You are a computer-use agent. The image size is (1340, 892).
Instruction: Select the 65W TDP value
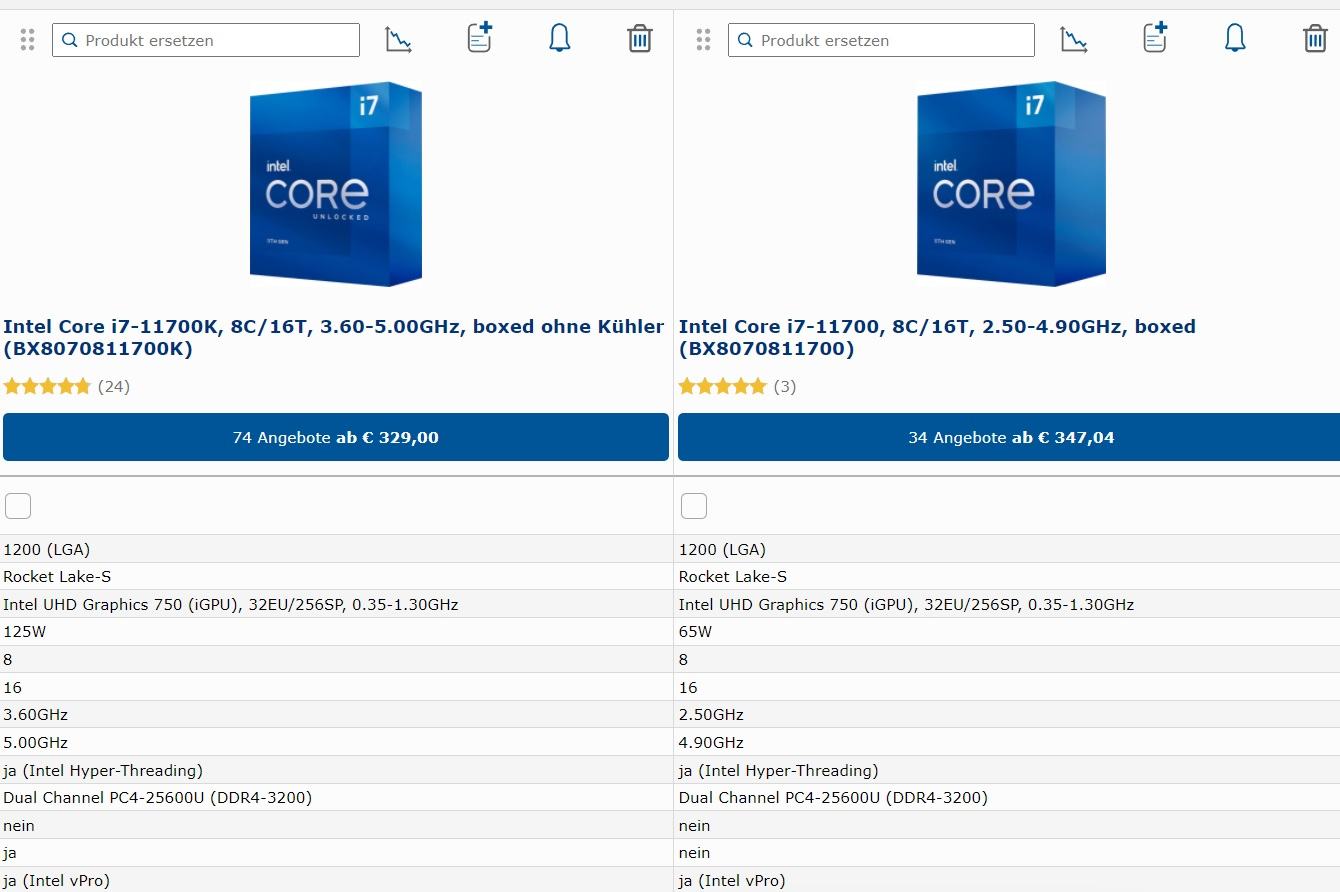pos(696,632)
